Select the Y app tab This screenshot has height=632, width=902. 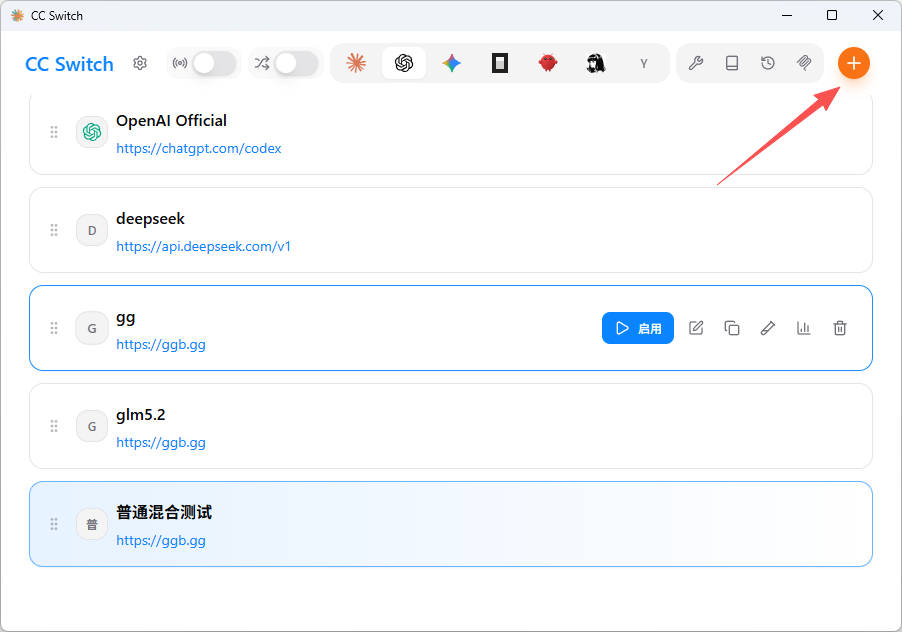[x=644, y=63]
